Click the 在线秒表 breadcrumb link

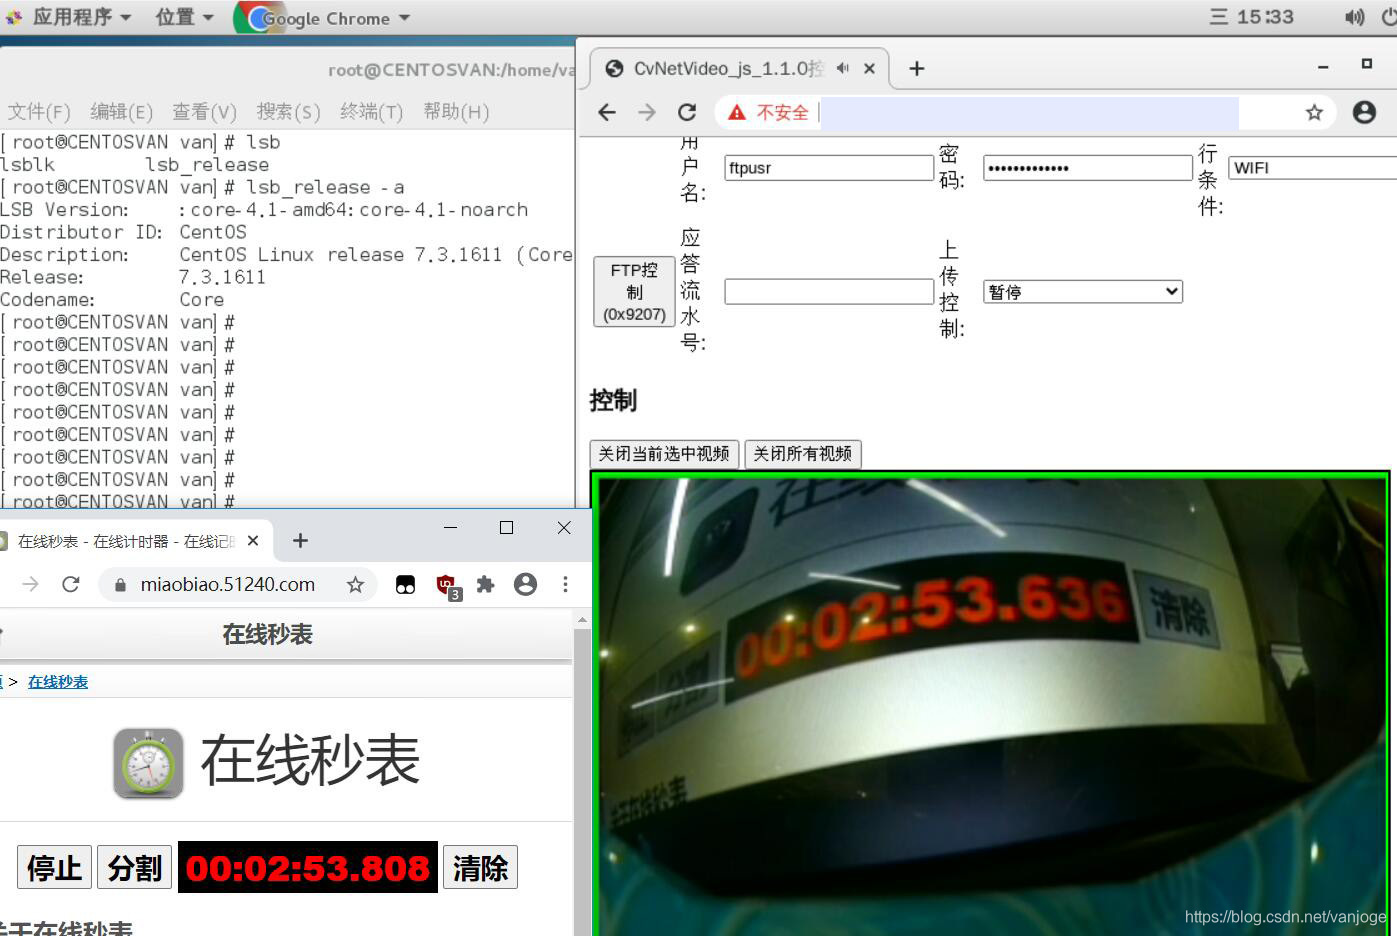[58, 682]
